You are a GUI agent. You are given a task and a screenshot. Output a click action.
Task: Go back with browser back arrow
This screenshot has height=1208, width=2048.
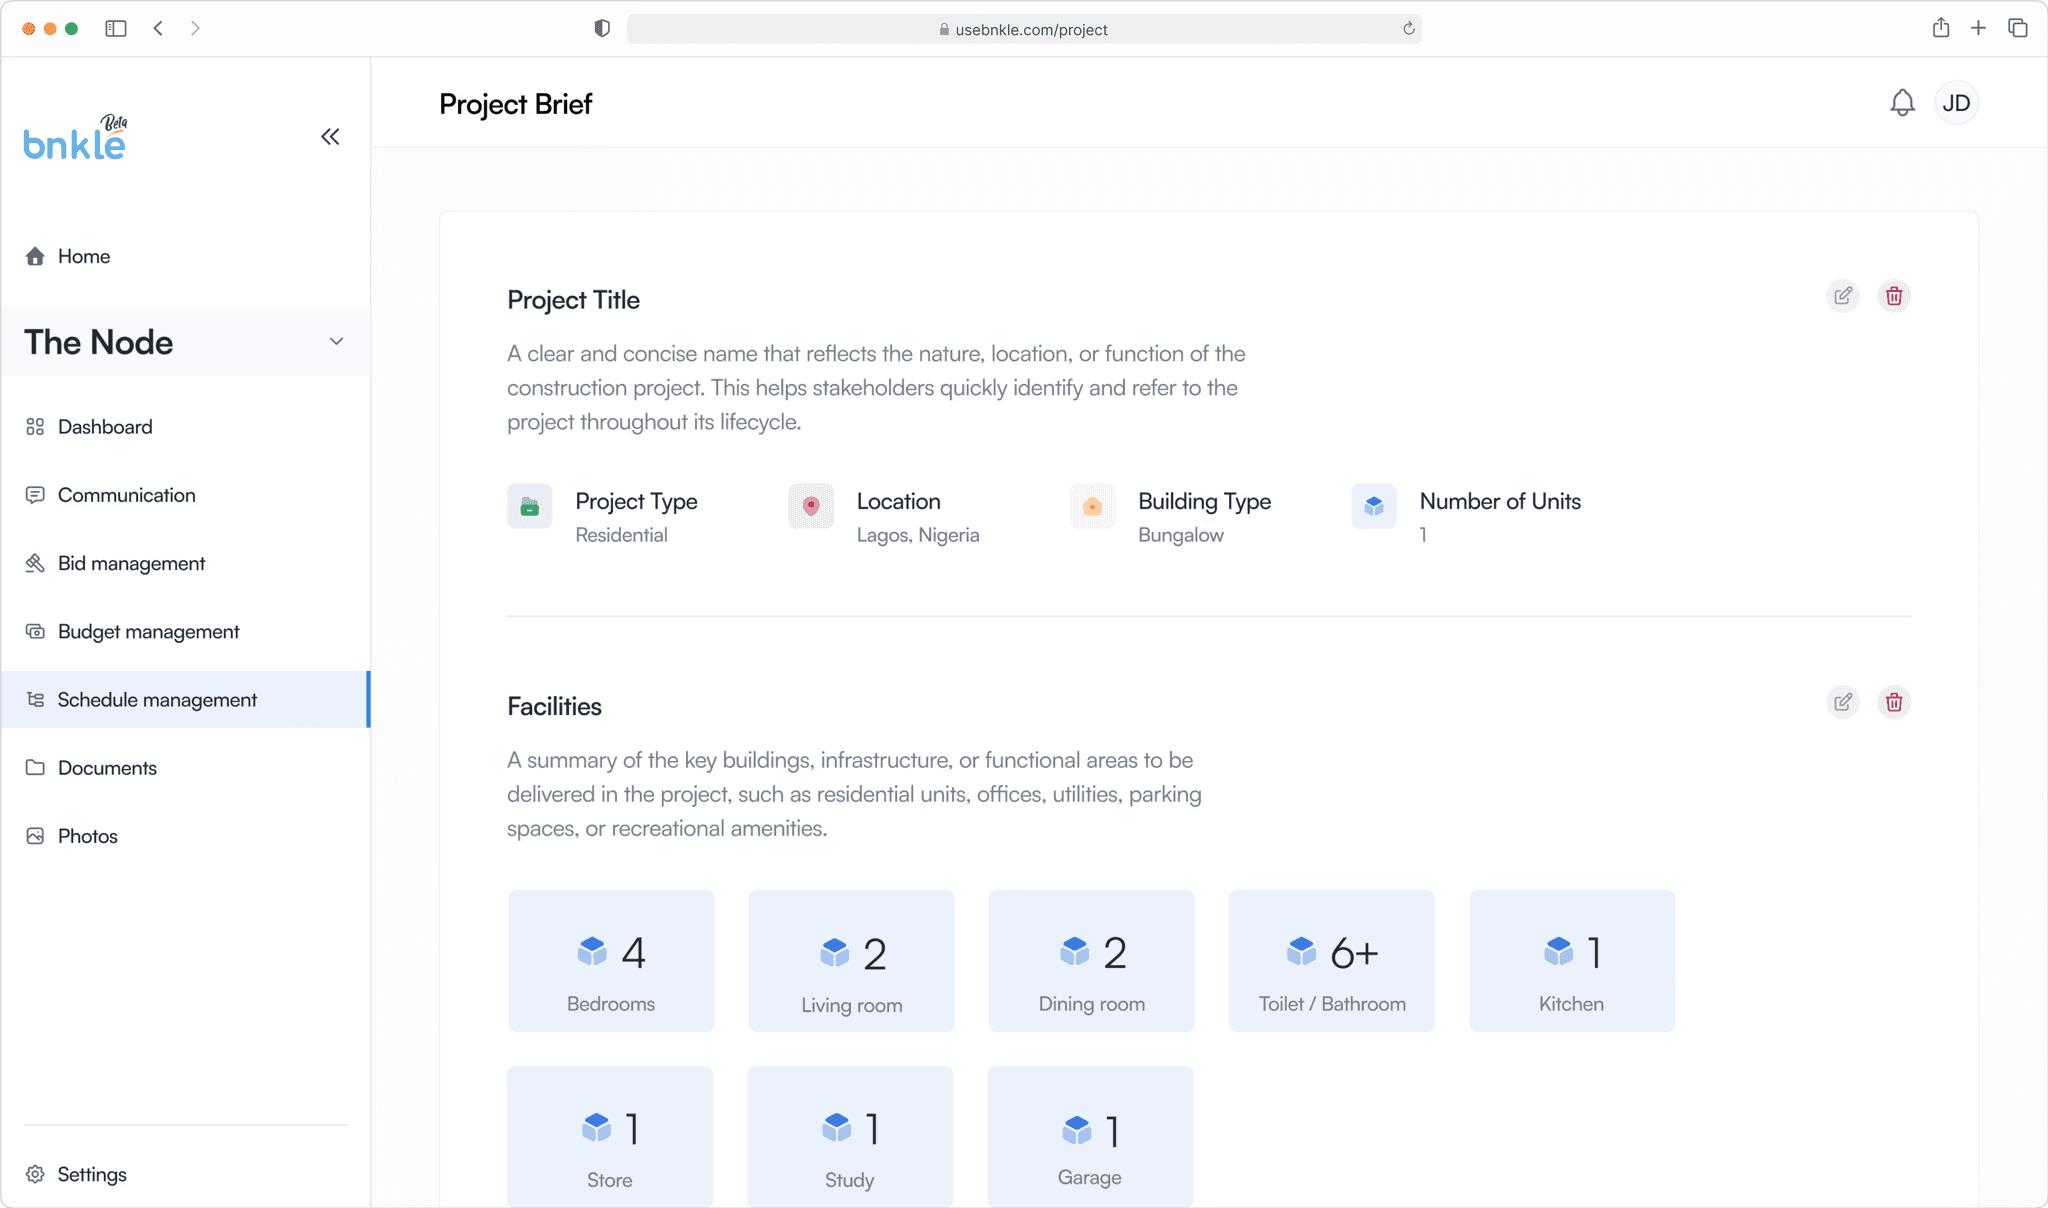[x=158, y=28]
